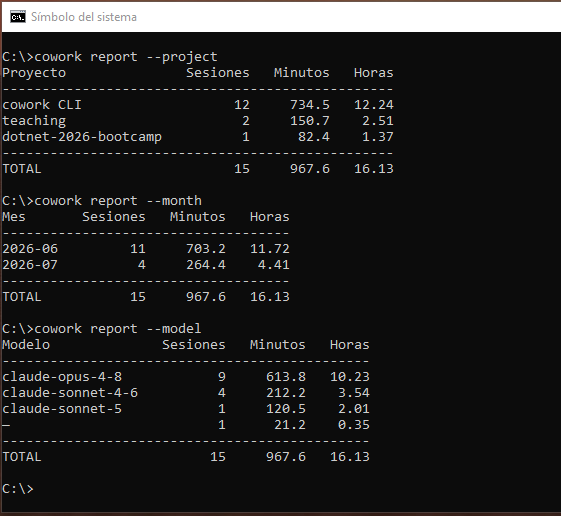
Task: Click the 2.51 hours value
Action: point(378,121)
